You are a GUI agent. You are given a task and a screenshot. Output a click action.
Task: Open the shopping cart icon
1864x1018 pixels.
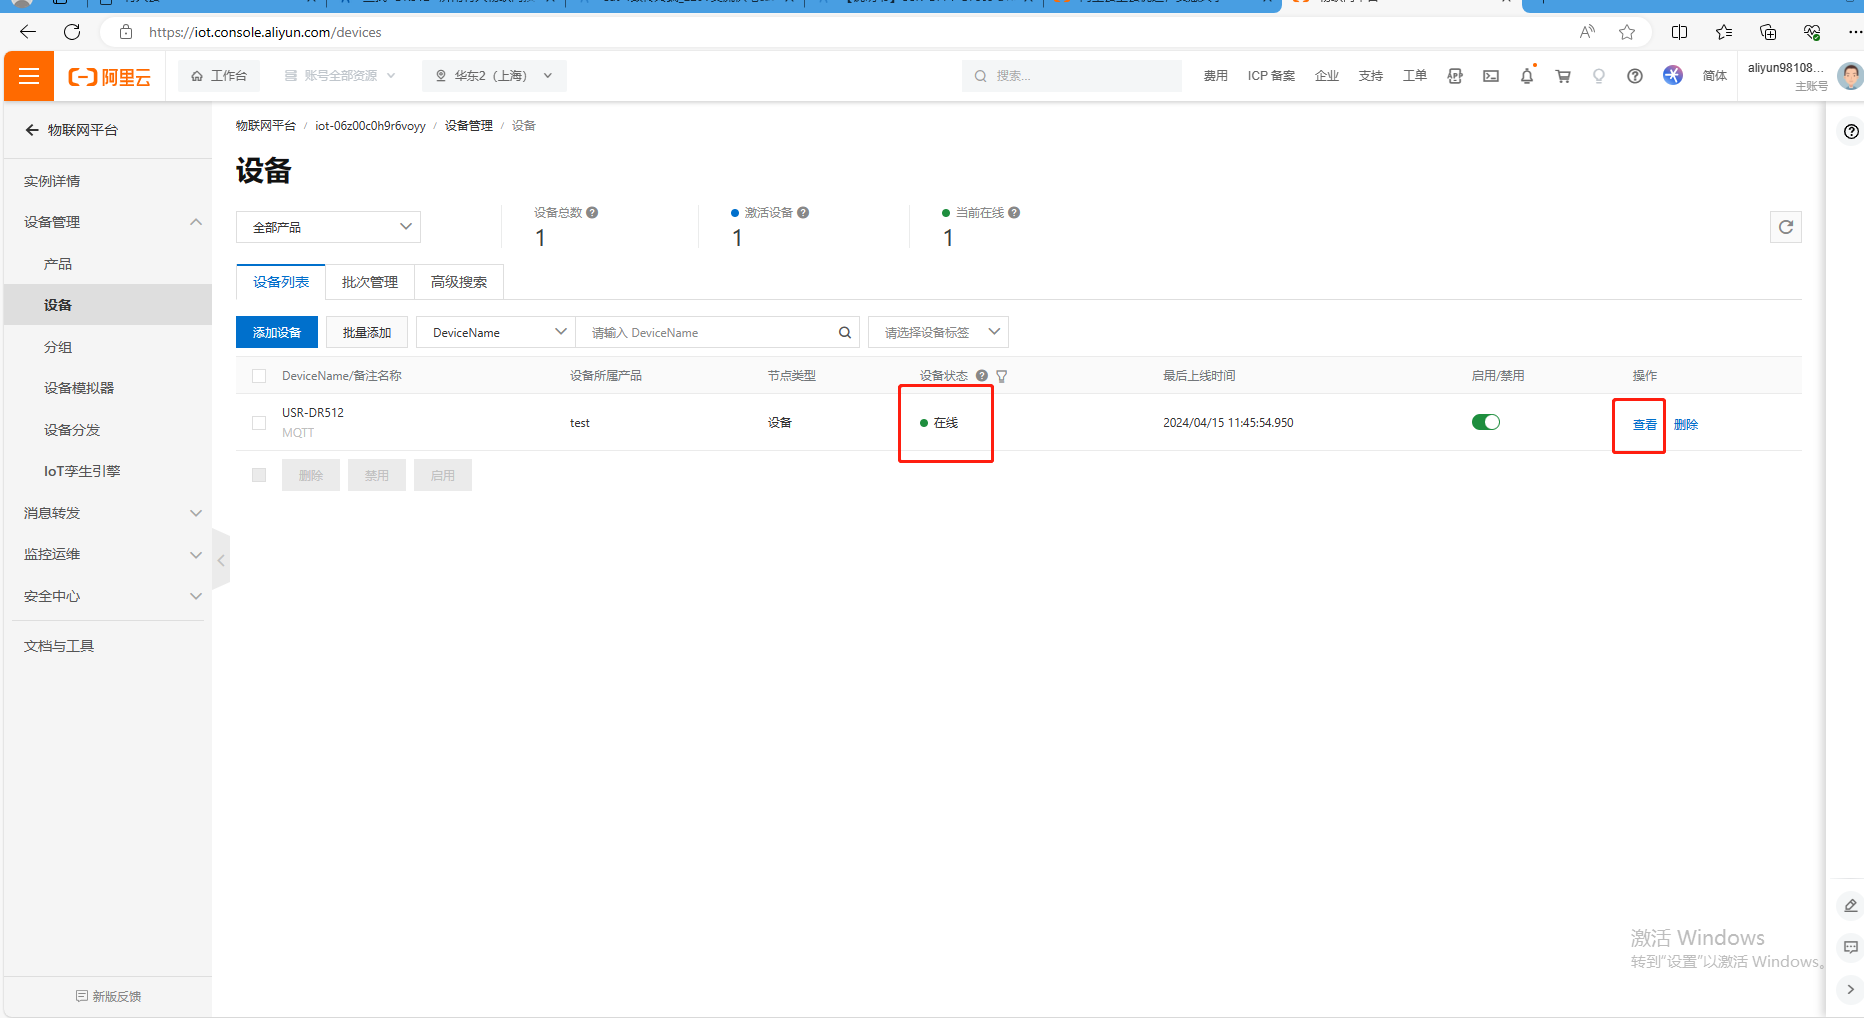coord(1563,76)
